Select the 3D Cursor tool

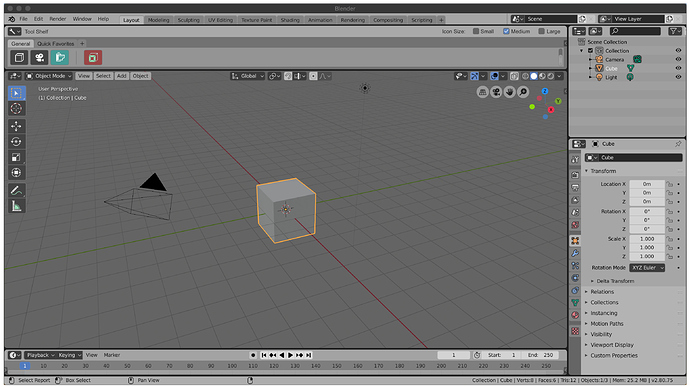tap(16, 109)
